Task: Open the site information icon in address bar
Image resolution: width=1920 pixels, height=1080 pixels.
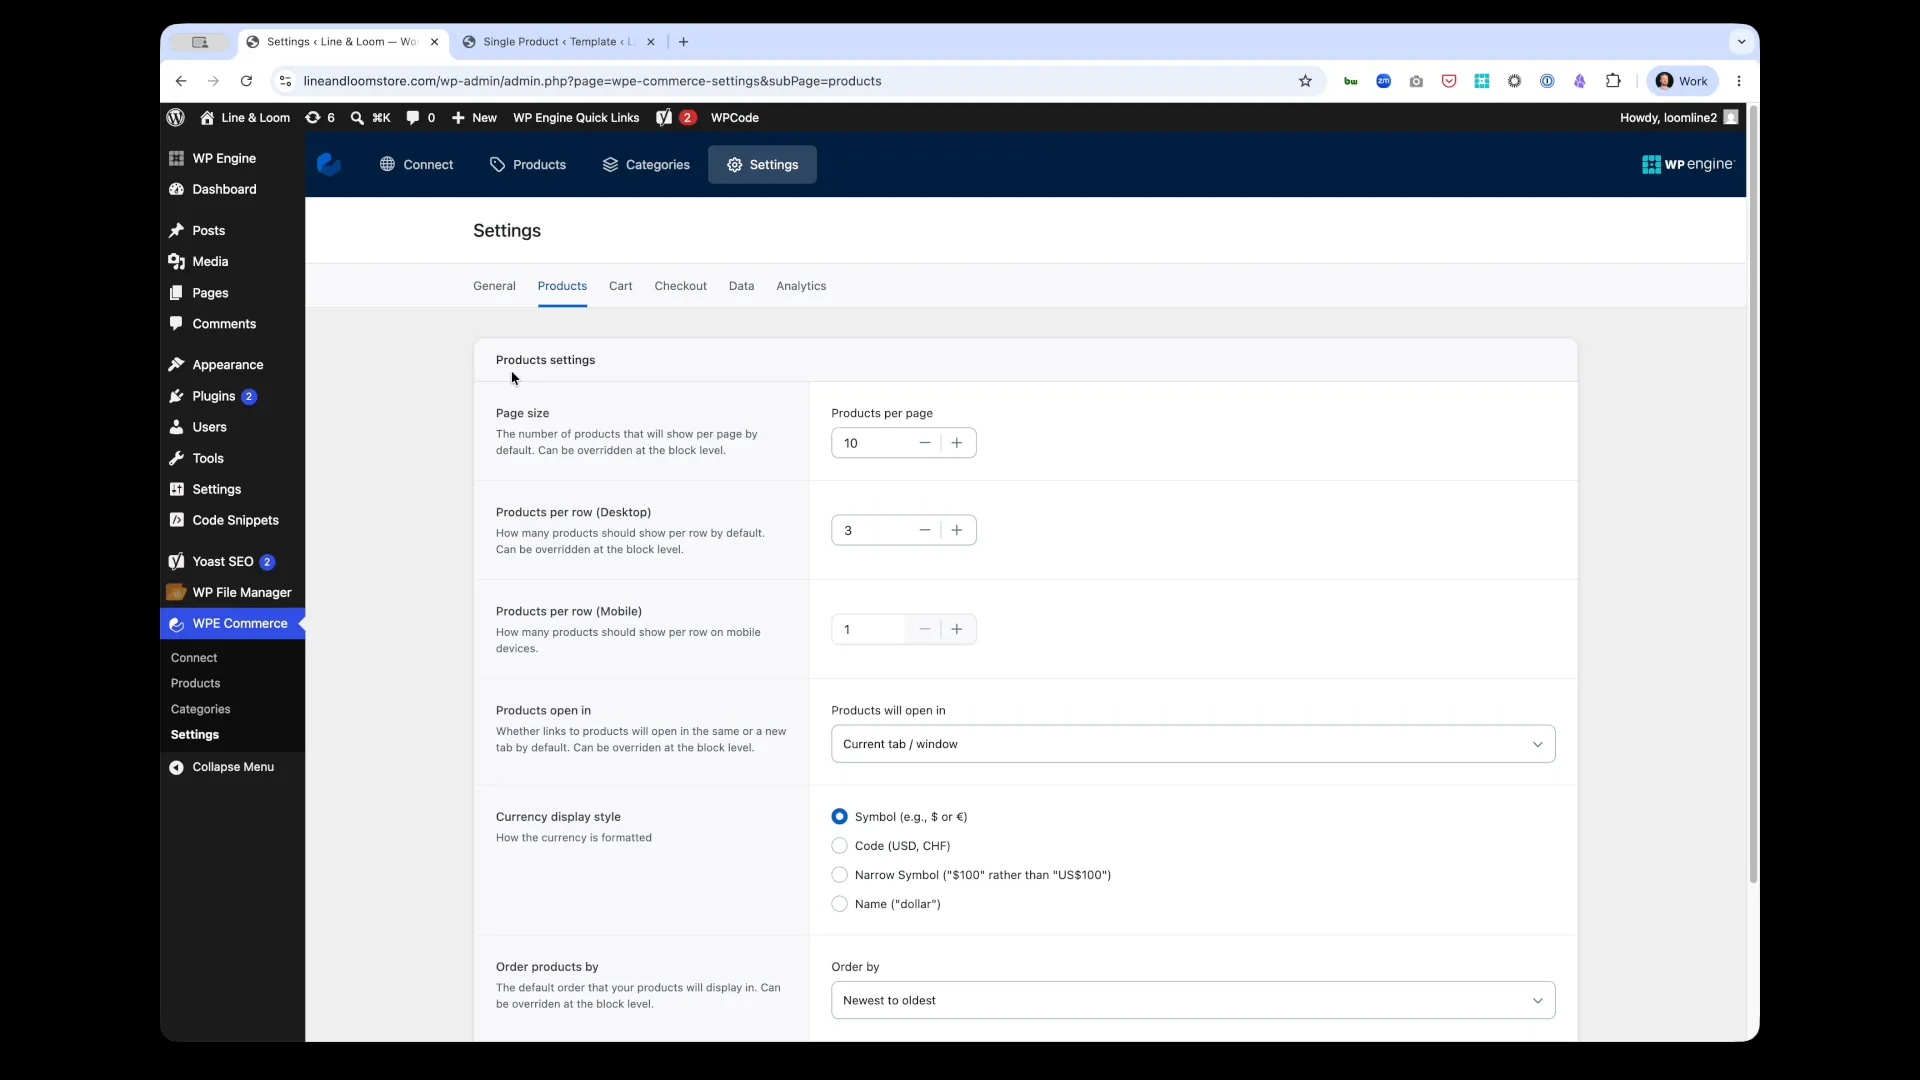Action: click(285, 81)
